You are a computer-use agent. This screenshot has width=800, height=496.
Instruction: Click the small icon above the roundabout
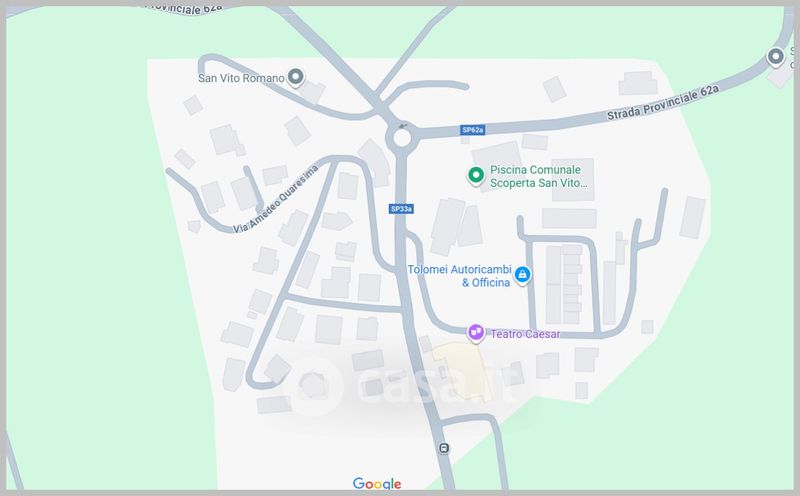click(x=403, y=126)
